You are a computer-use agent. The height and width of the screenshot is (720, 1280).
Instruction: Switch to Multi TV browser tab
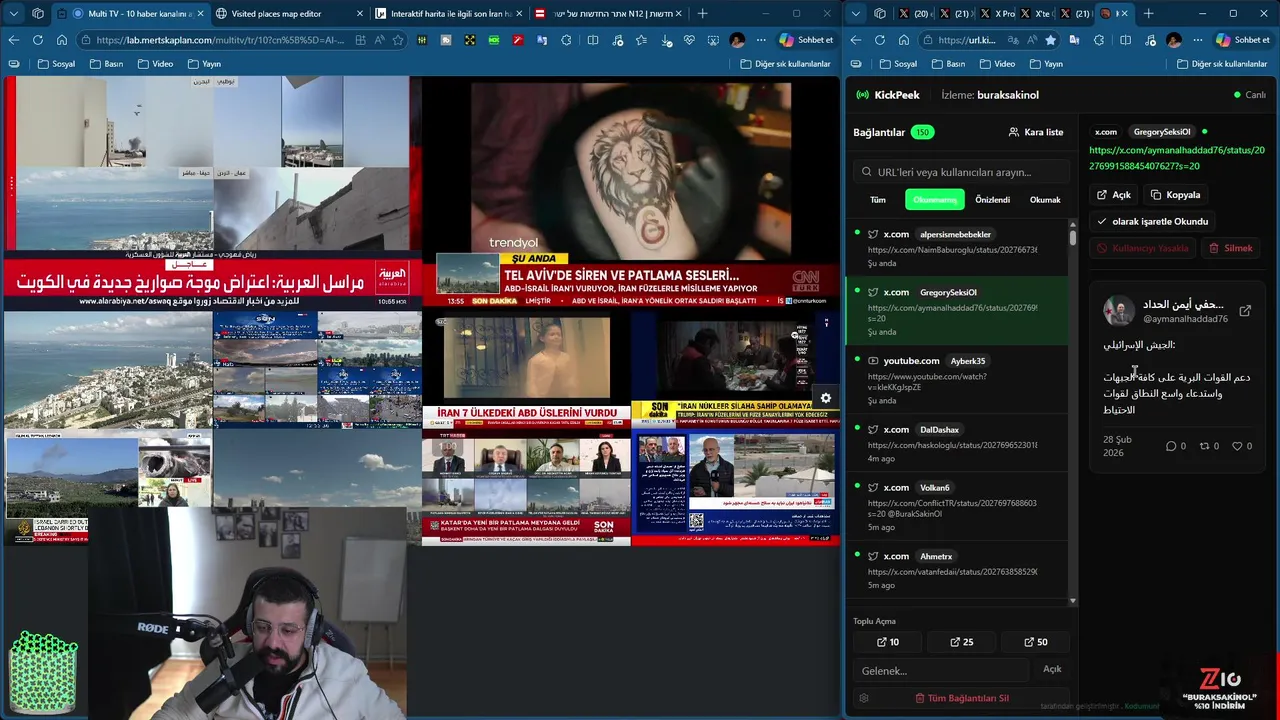[x=130, y=14]
